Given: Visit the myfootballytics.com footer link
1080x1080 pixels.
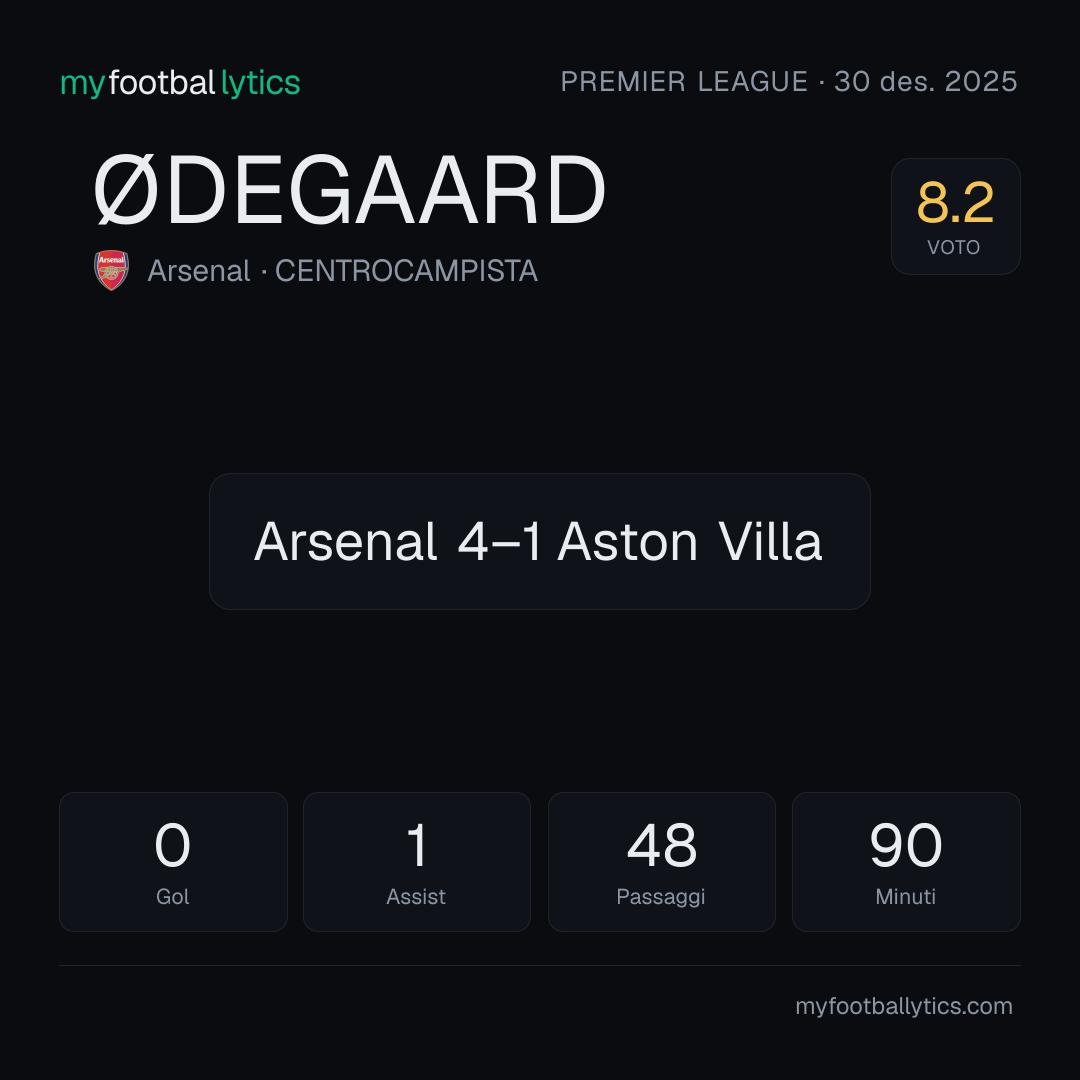Looking at the screenshot, I should click(904, 1006).
